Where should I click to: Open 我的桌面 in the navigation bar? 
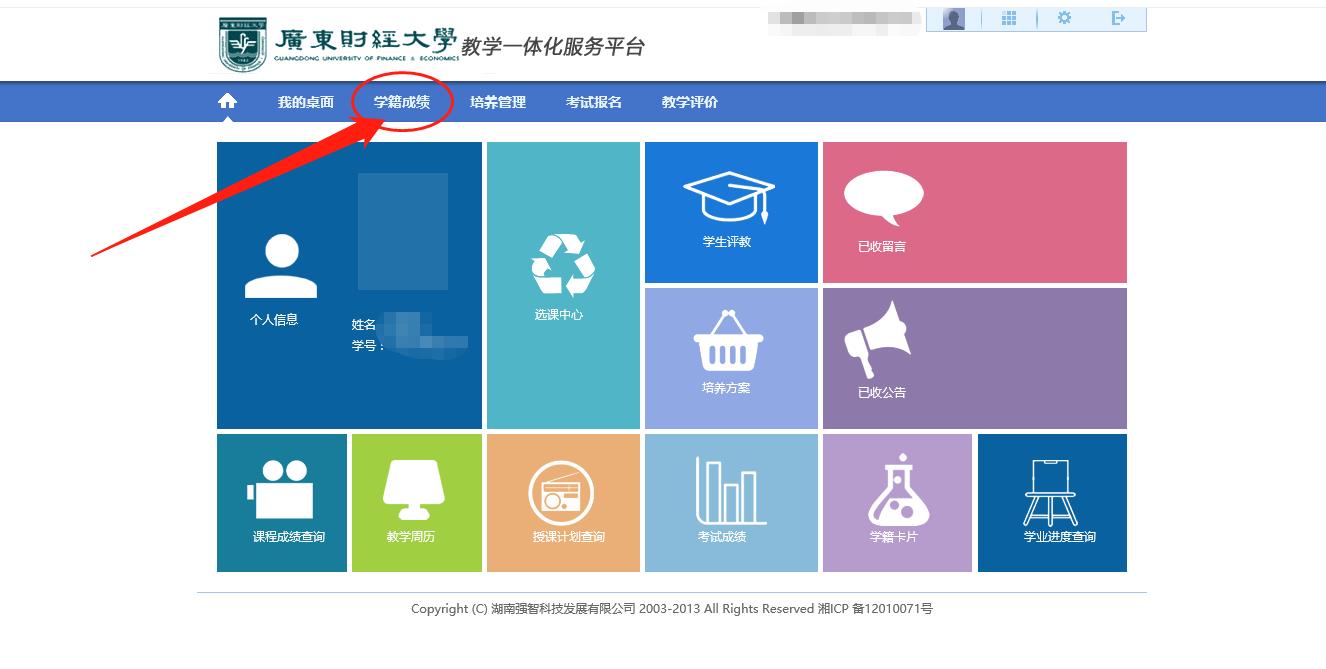pyautogui.click(x=306, y=102)
